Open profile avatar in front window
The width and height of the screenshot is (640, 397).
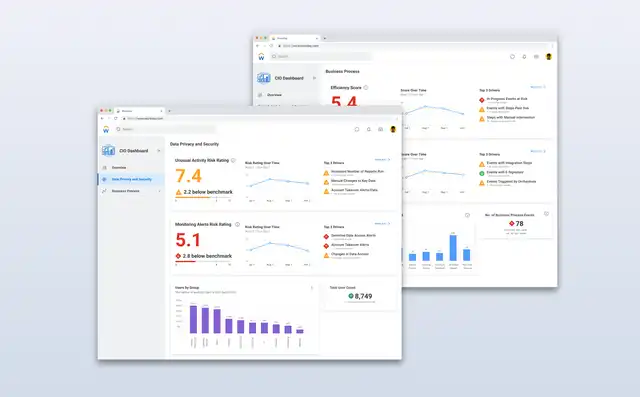[x=393, y=129]
